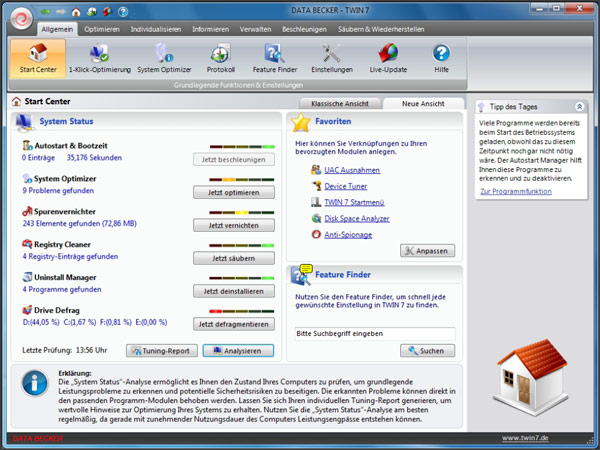Open the Anti-Spionage link
600x450 pixels.
coord(348,235)
